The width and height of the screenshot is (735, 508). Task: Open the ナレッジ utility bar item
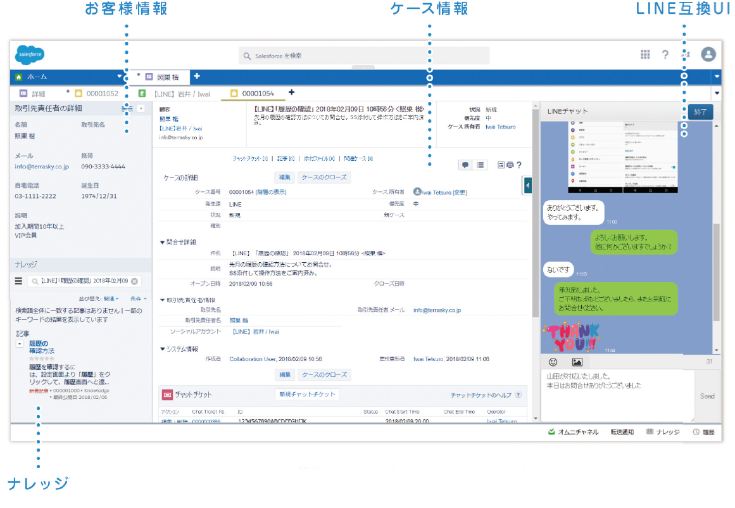tap(663, 432)
